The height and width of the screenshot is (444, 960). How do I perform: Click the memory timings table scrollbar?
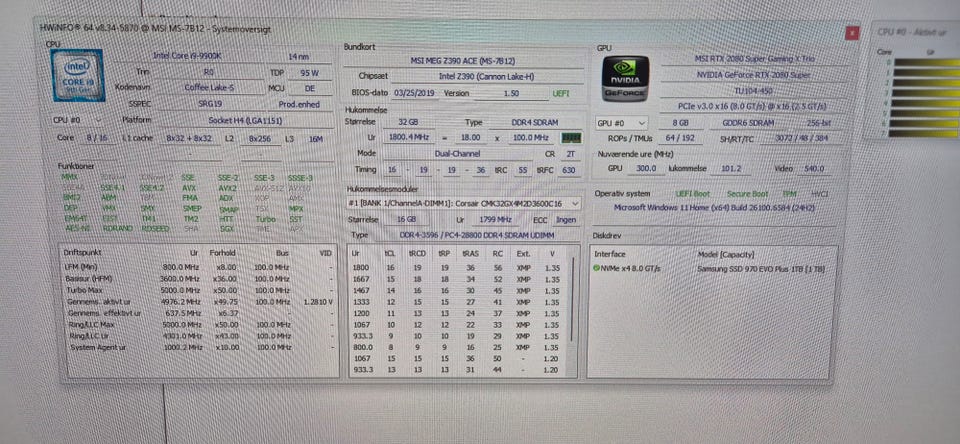[x=573, y=300]
